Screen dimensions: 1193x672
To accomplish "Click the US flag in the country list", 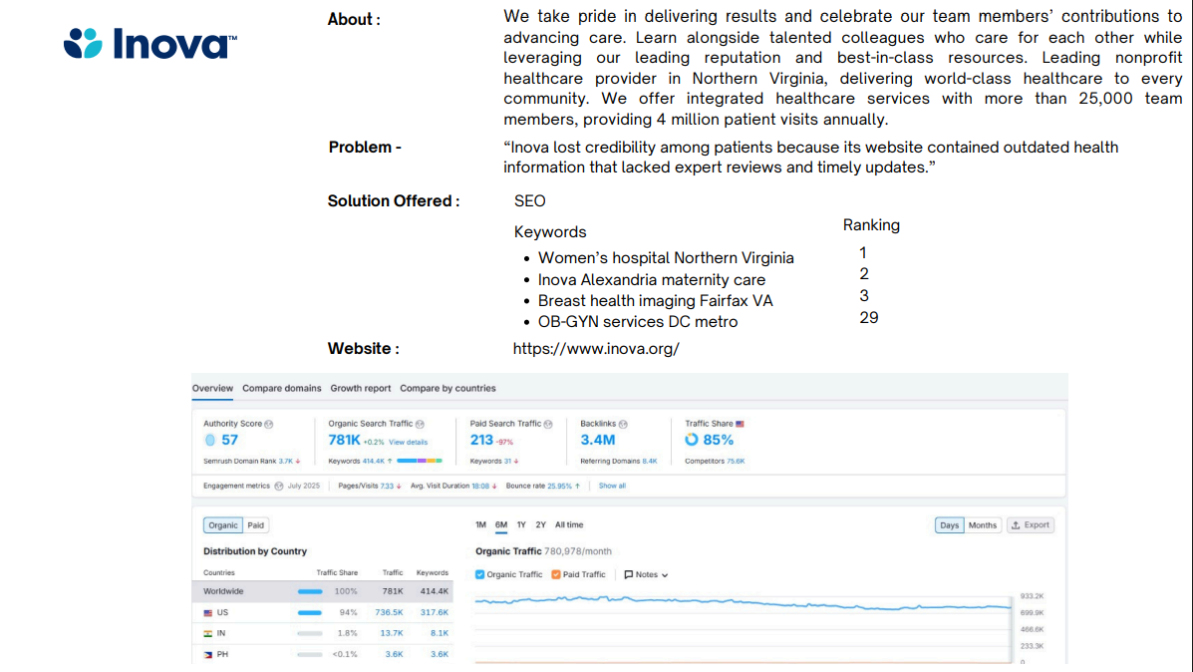I will click(x=208, y=613).
